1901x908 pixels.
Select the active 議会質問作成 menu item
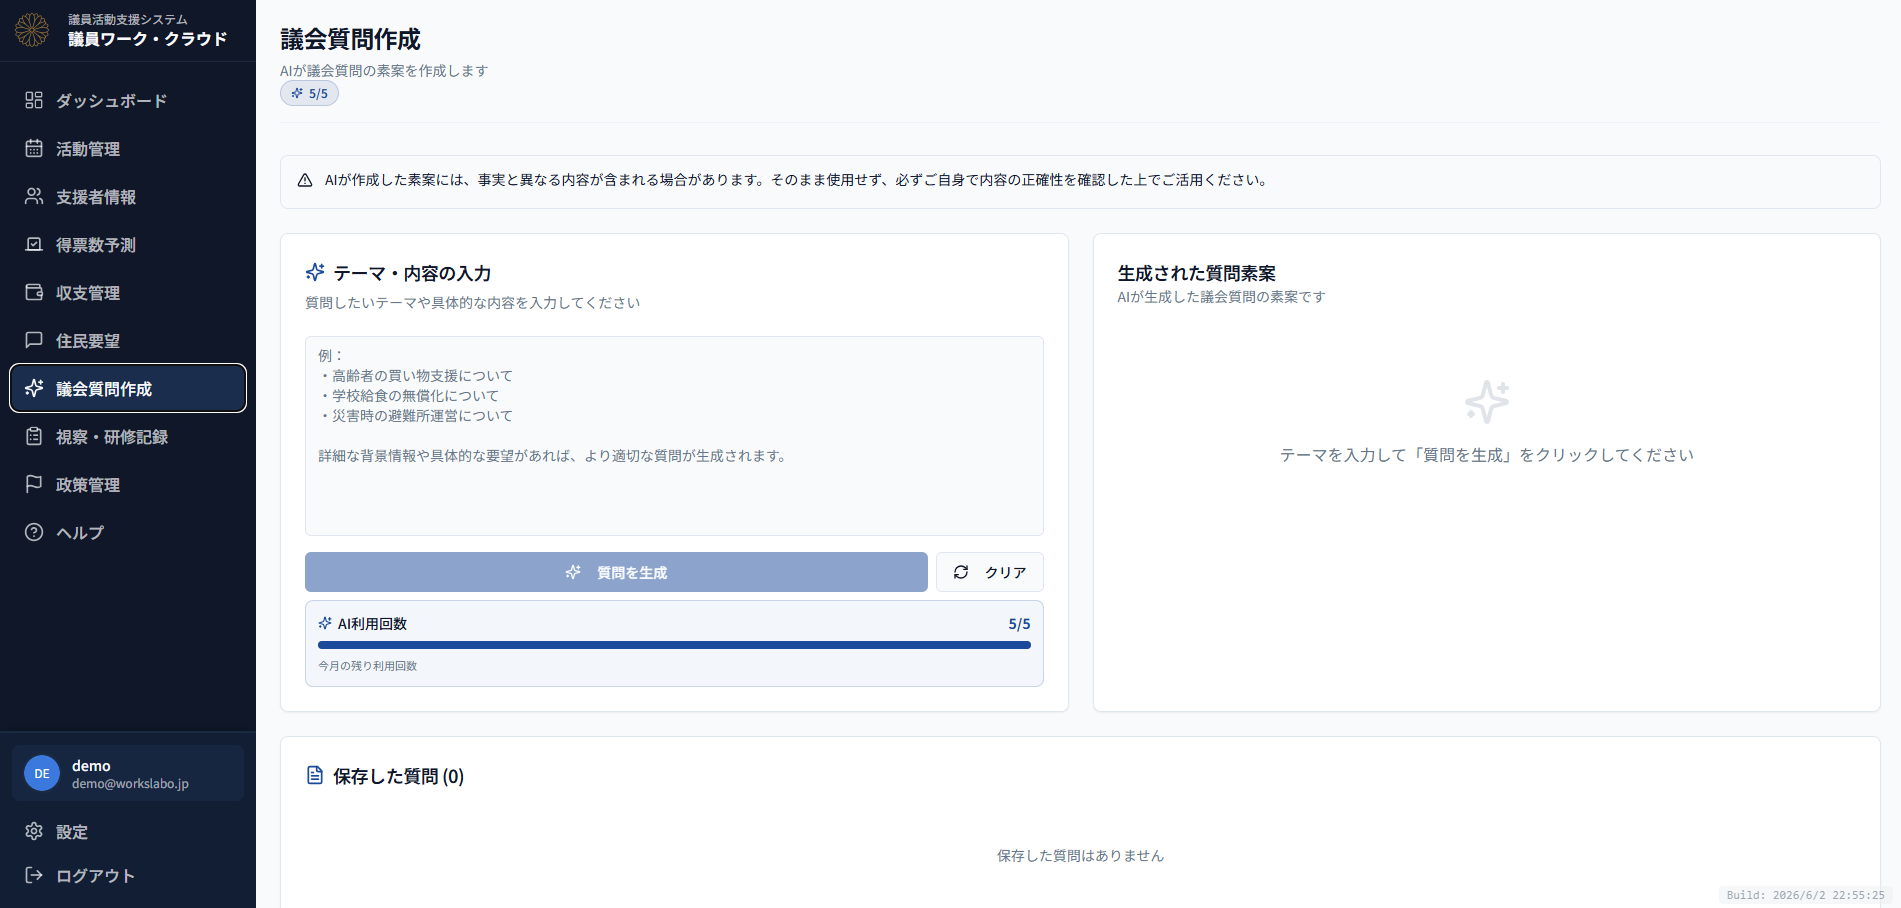coord(128,388)
